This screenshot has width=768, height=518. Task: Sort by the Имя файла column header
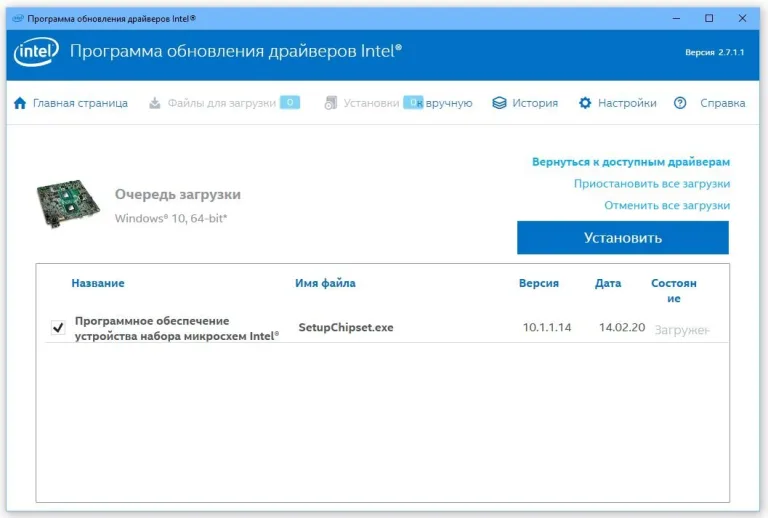[x=325, y=283]
